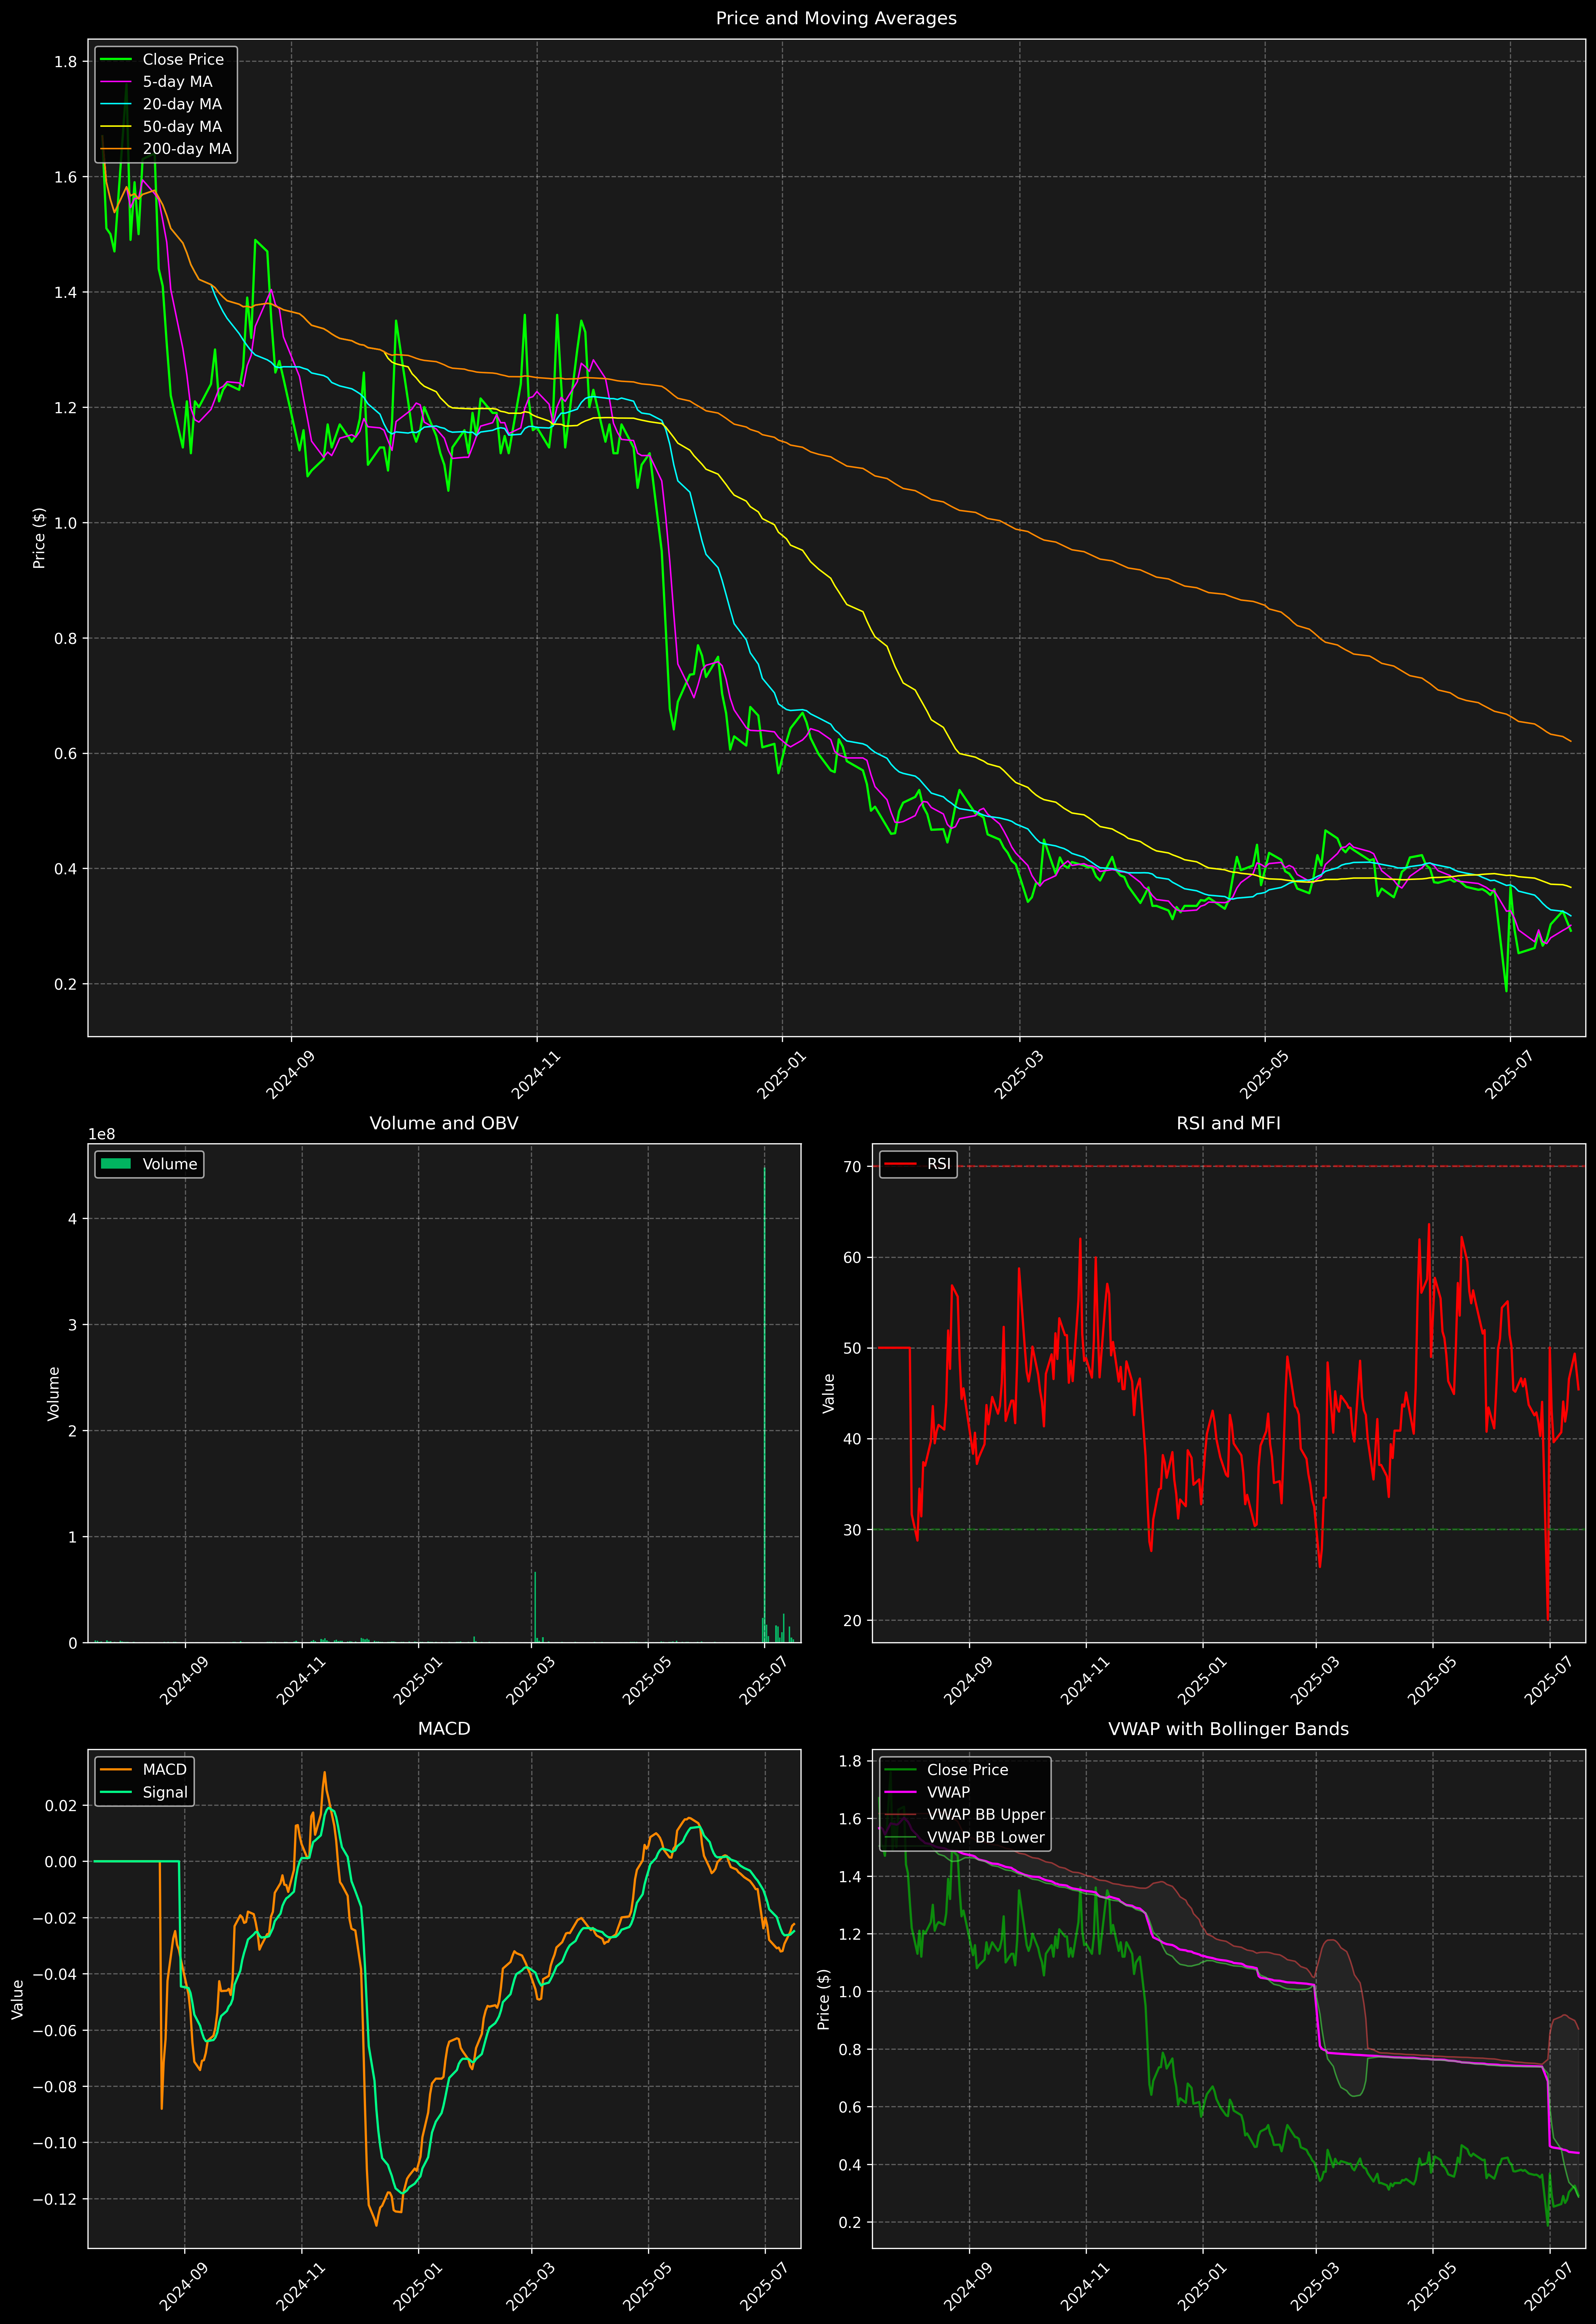Click the 30 tick on the RSI axis

point(852,1530)
